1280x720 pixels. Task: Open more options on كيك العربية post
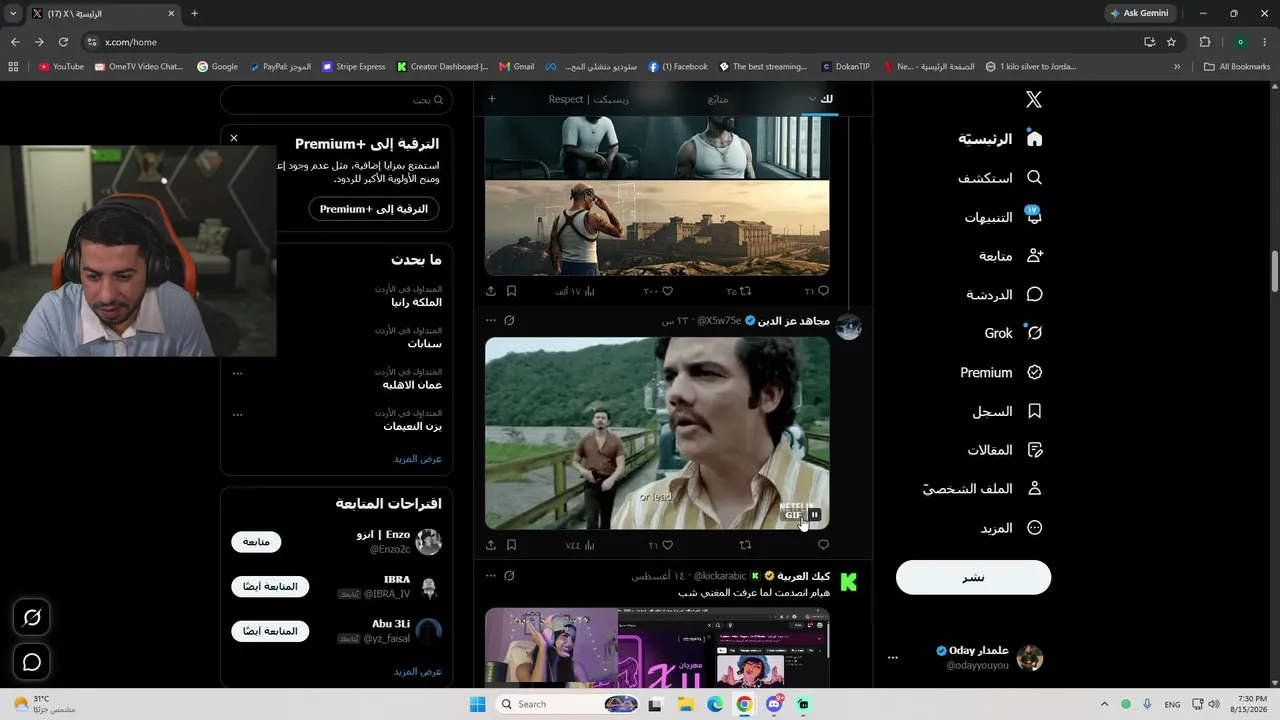click(x=490, y=576)
